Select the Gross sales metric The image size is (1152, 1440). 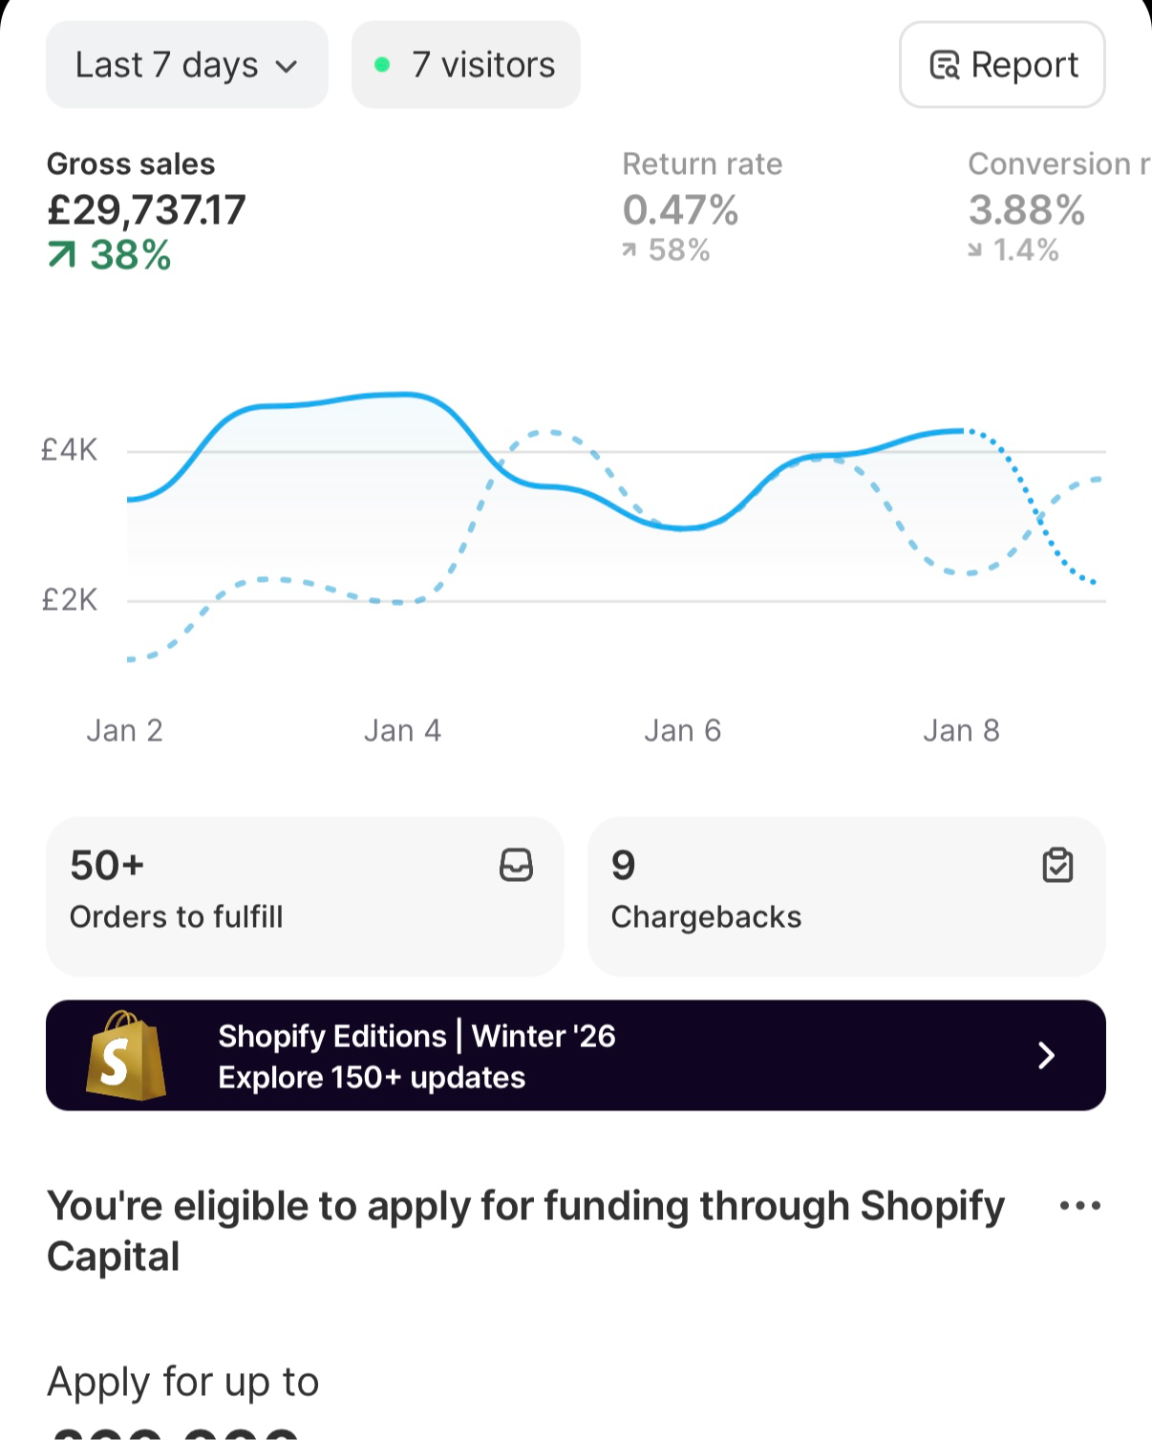click(x=146, y=211)
